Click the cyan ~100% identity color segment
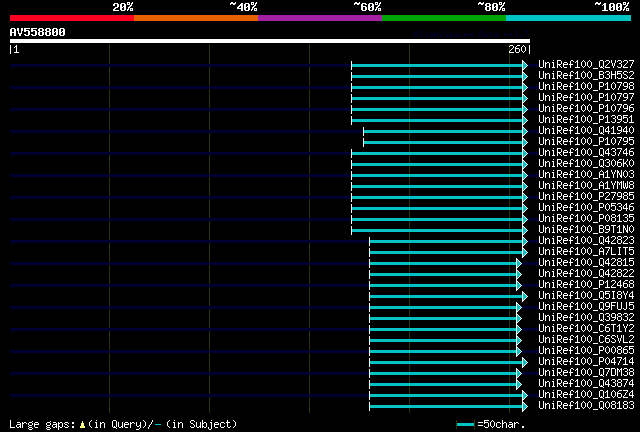The height and width of the screenshot is (432, 640). coord(569,18)
